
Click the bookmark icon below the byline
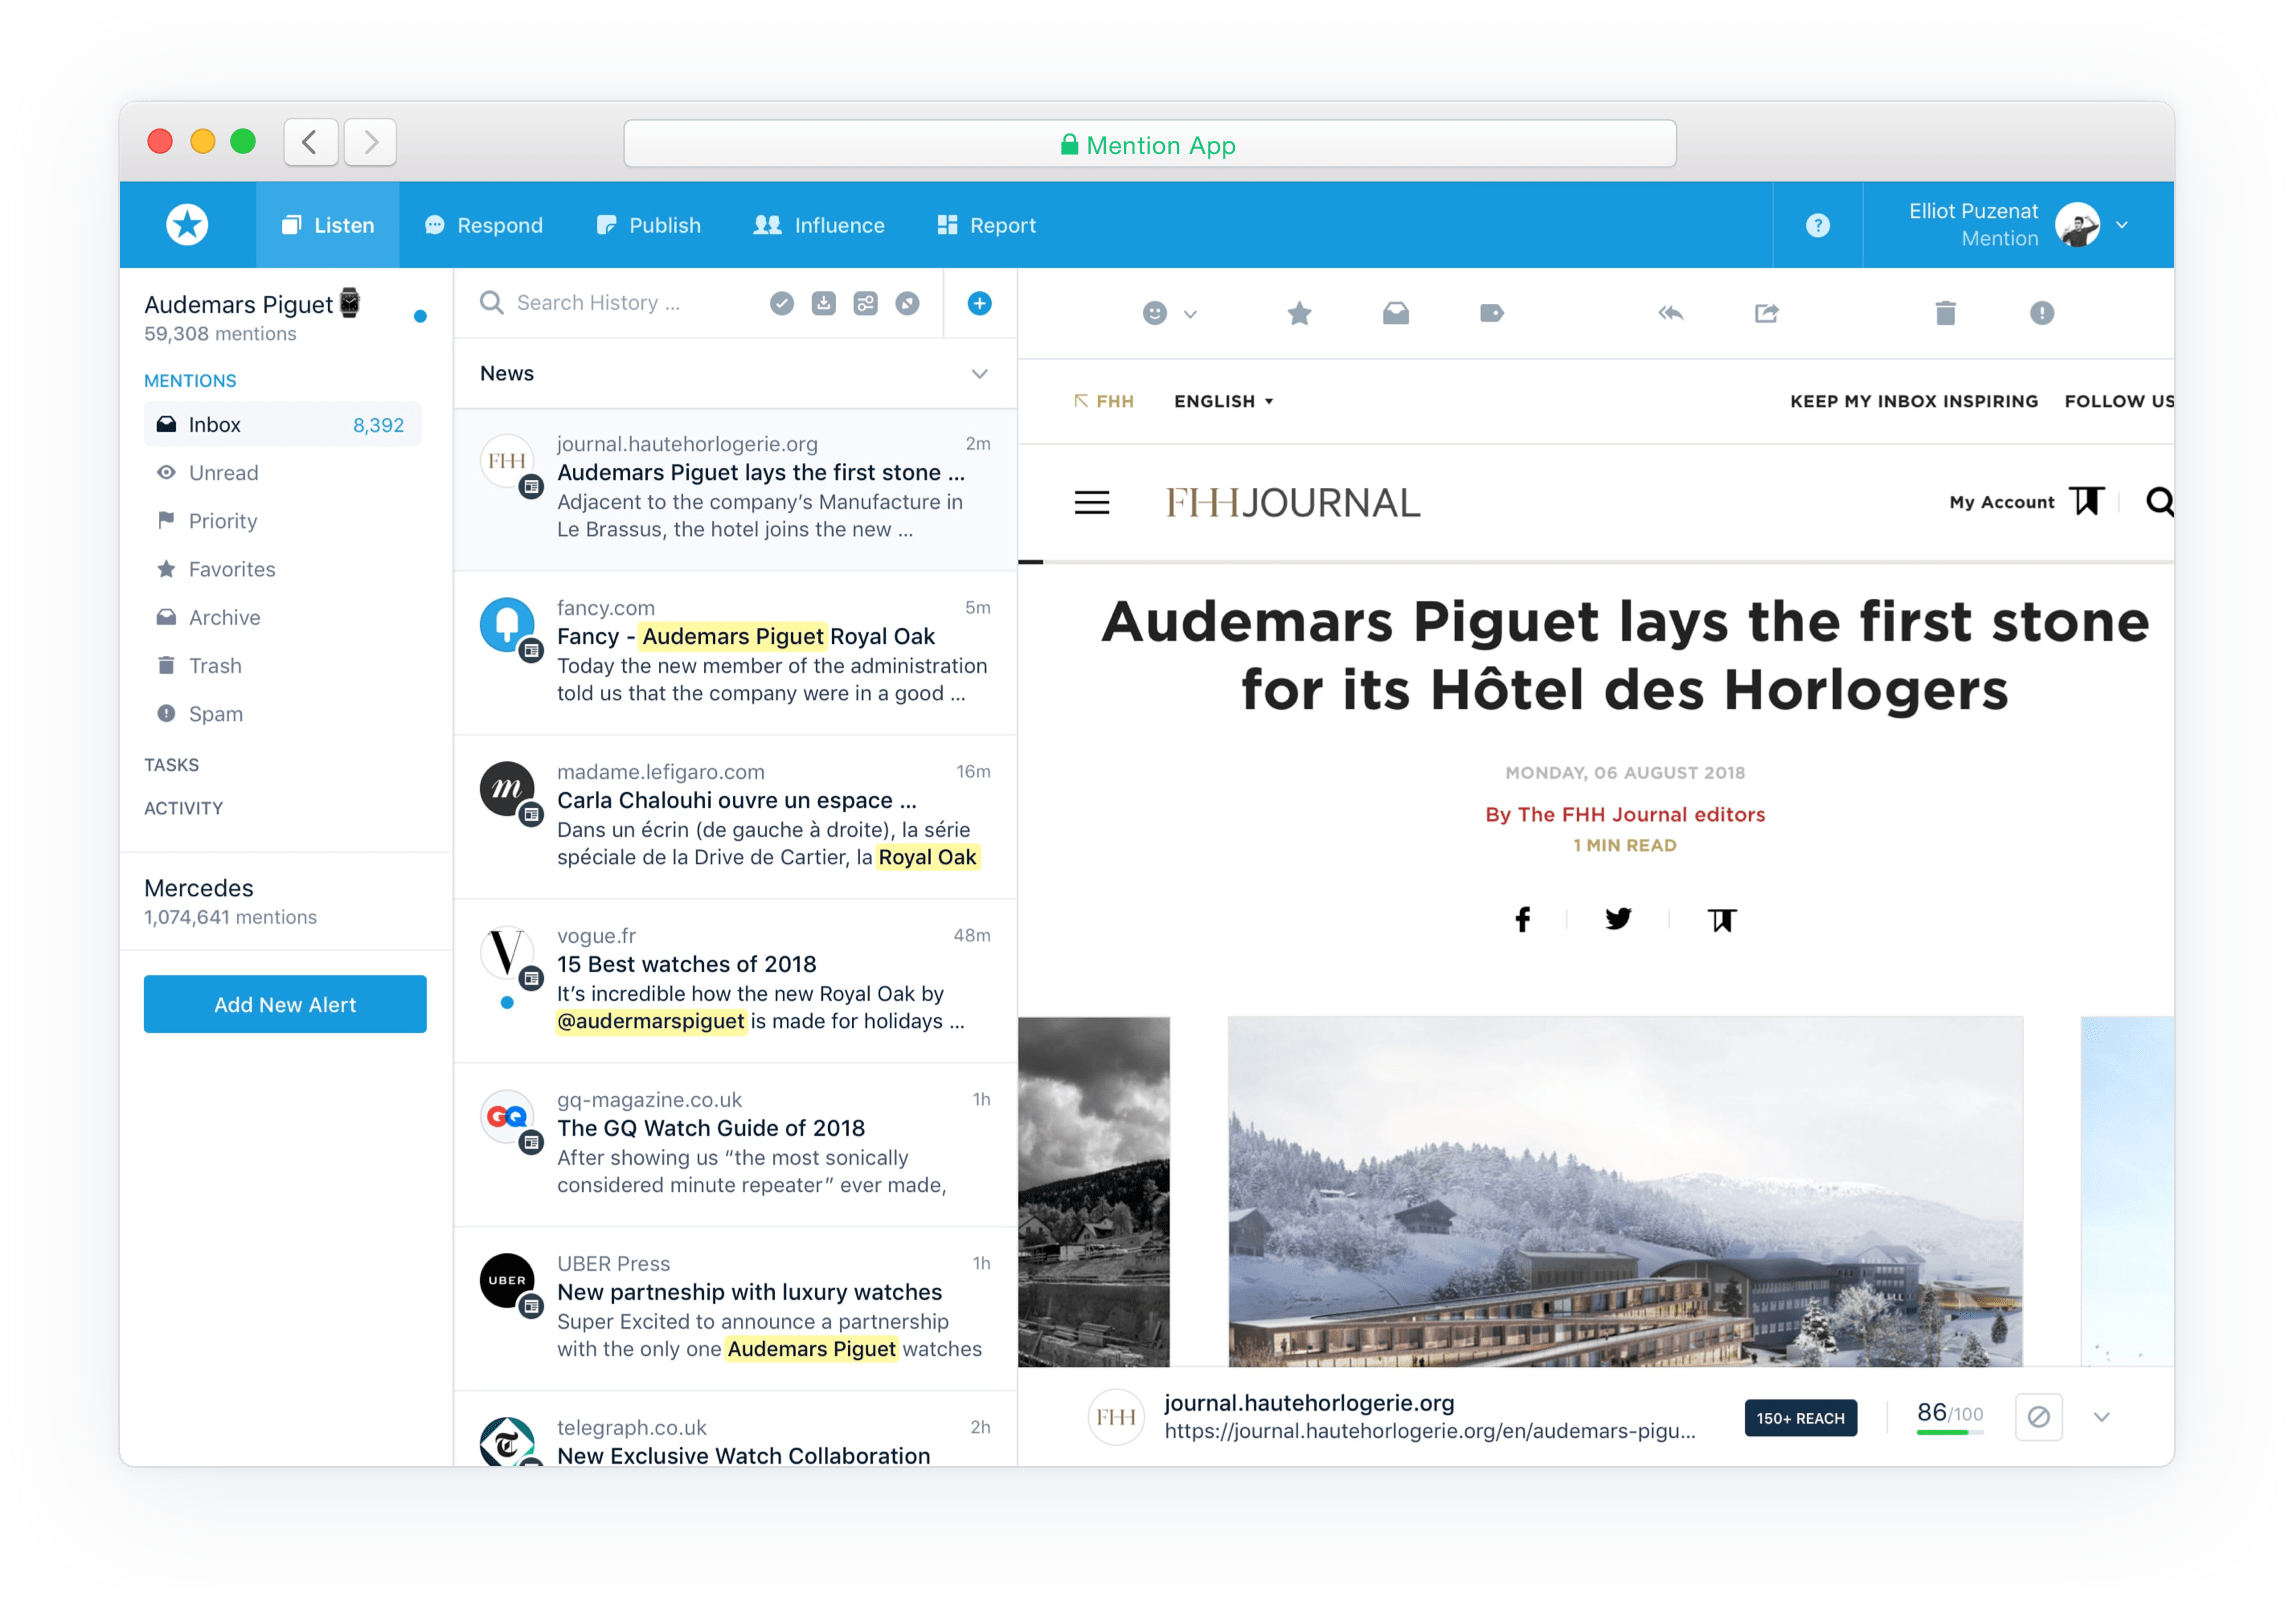(1721, 919)
